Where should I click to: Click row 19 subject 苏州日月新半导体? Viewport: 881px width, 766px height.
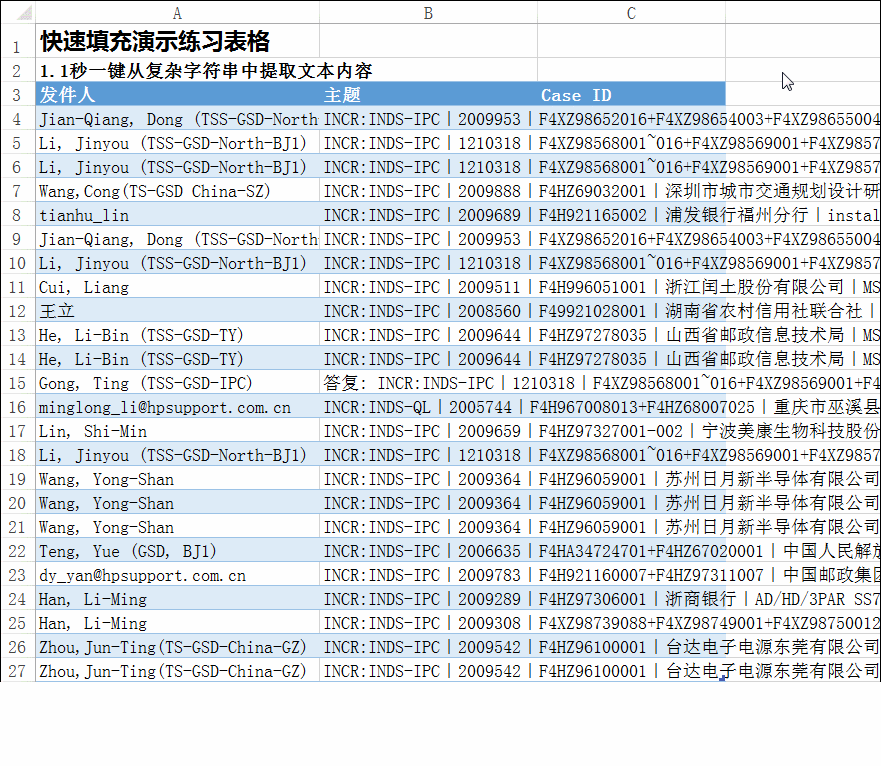coord(428,479)
